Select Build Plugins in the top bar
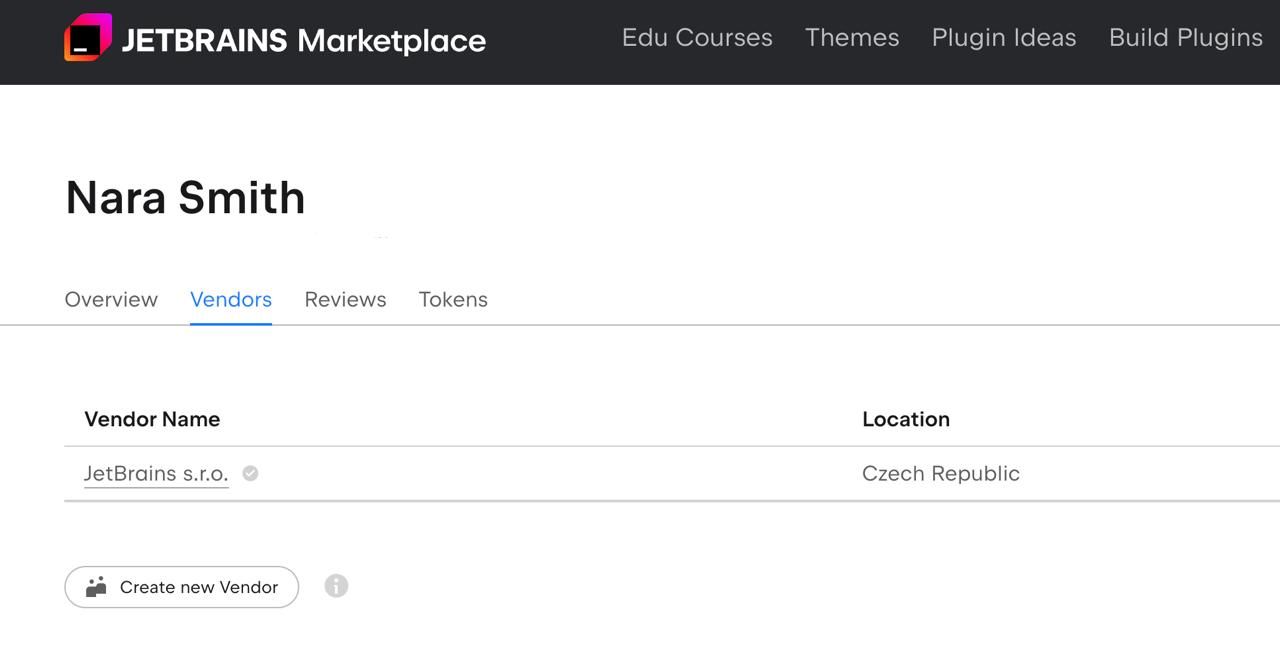 [x=1185, y=38]
